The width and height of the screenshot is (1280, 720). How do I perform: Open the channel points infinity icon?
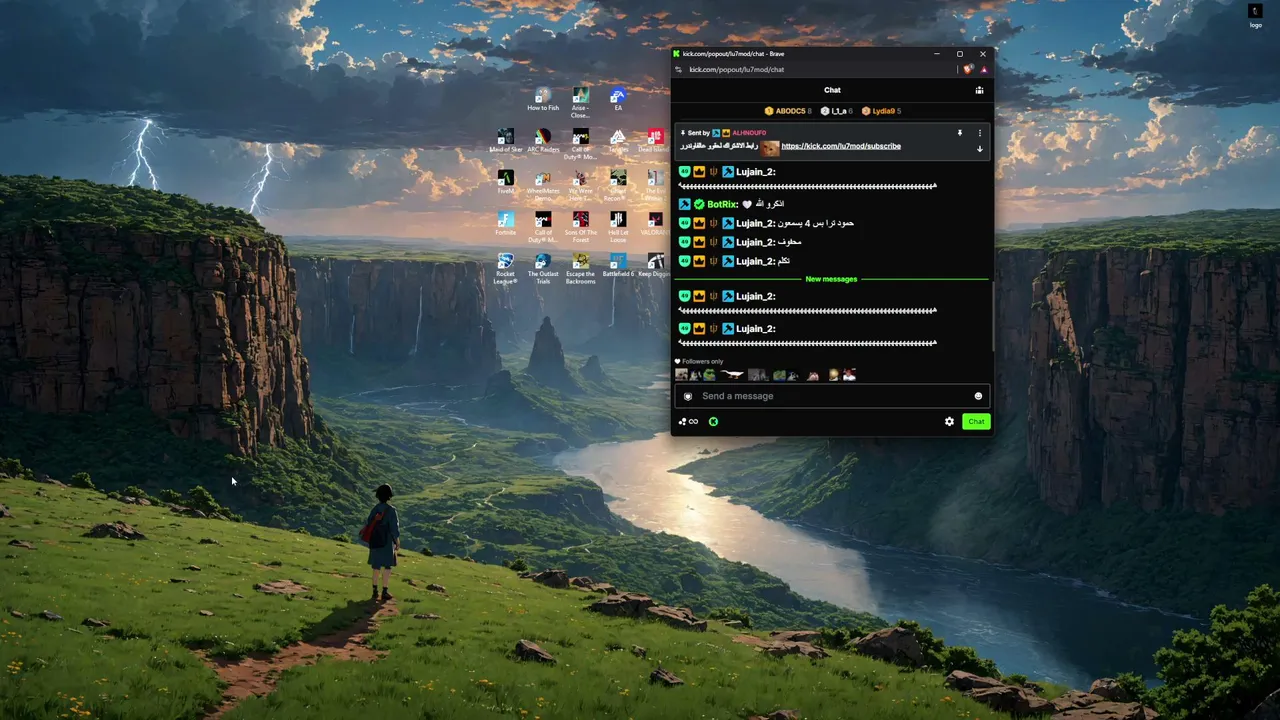pyautogui.click(x=688, y=422)
